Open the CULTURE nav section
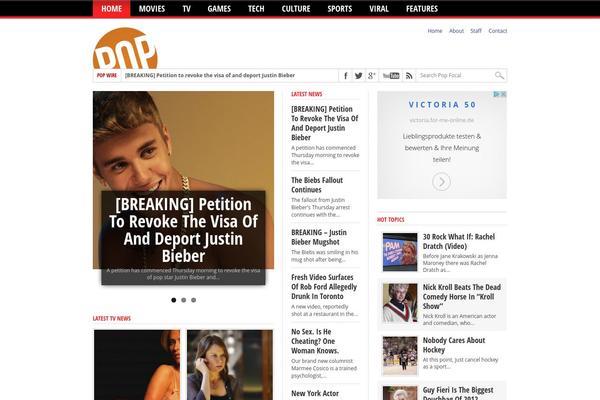This screenshot has width=600, height=400. click(x=296, y=8)
